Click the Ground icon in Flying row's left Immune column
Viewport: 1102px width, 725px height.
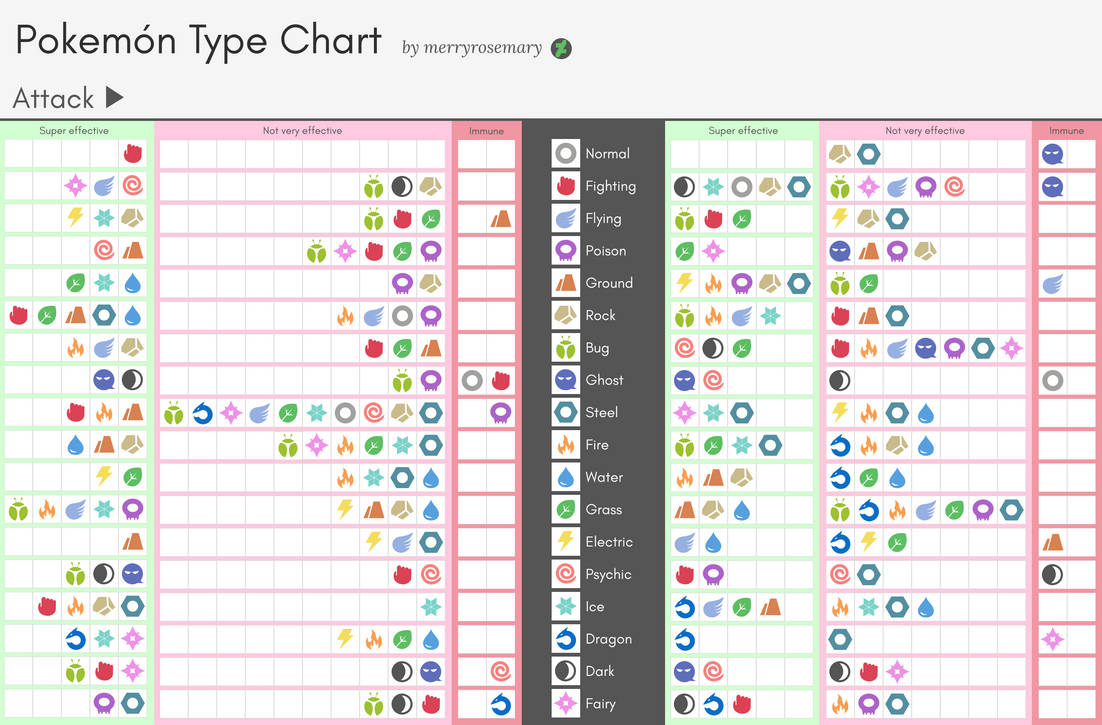click(500, 219)
